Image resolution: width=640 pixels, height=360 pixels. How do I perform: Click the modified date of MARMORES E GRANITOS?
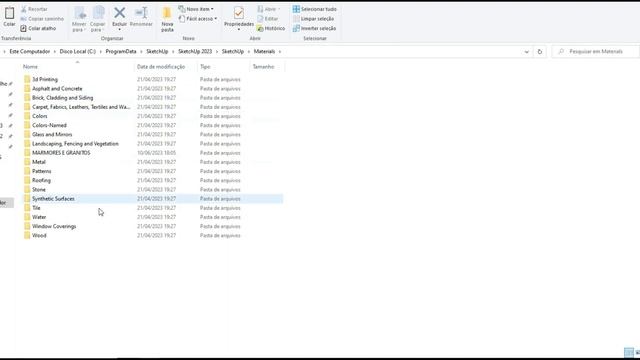click(157, 153)
